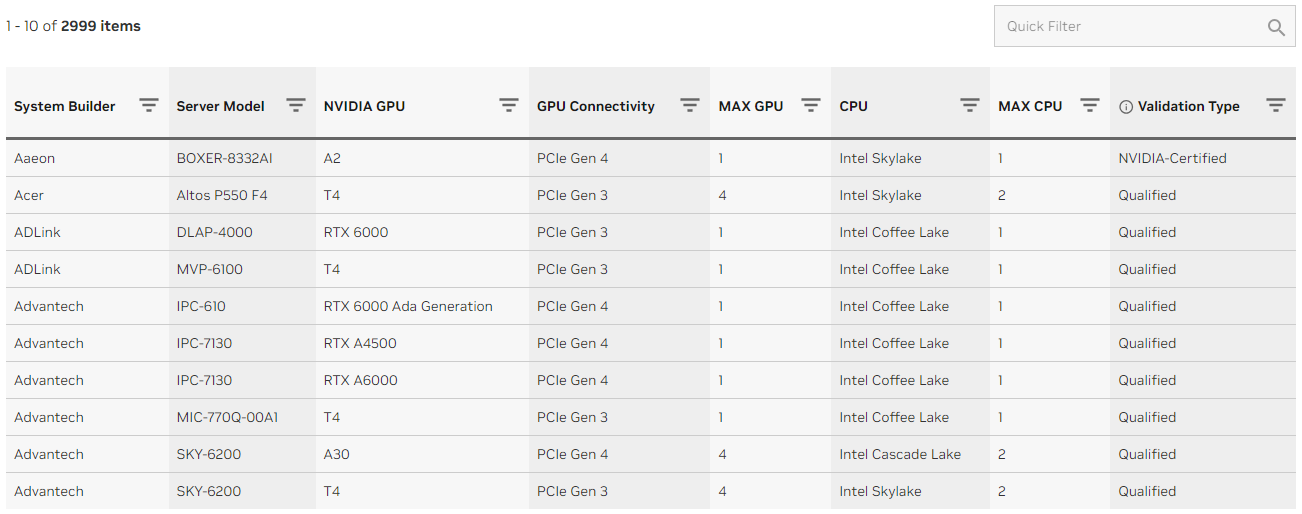Open the GPU Connectivity column filter
Image resolution: width=1302 pixels, height=514 pixels.
tap(690, 105)
